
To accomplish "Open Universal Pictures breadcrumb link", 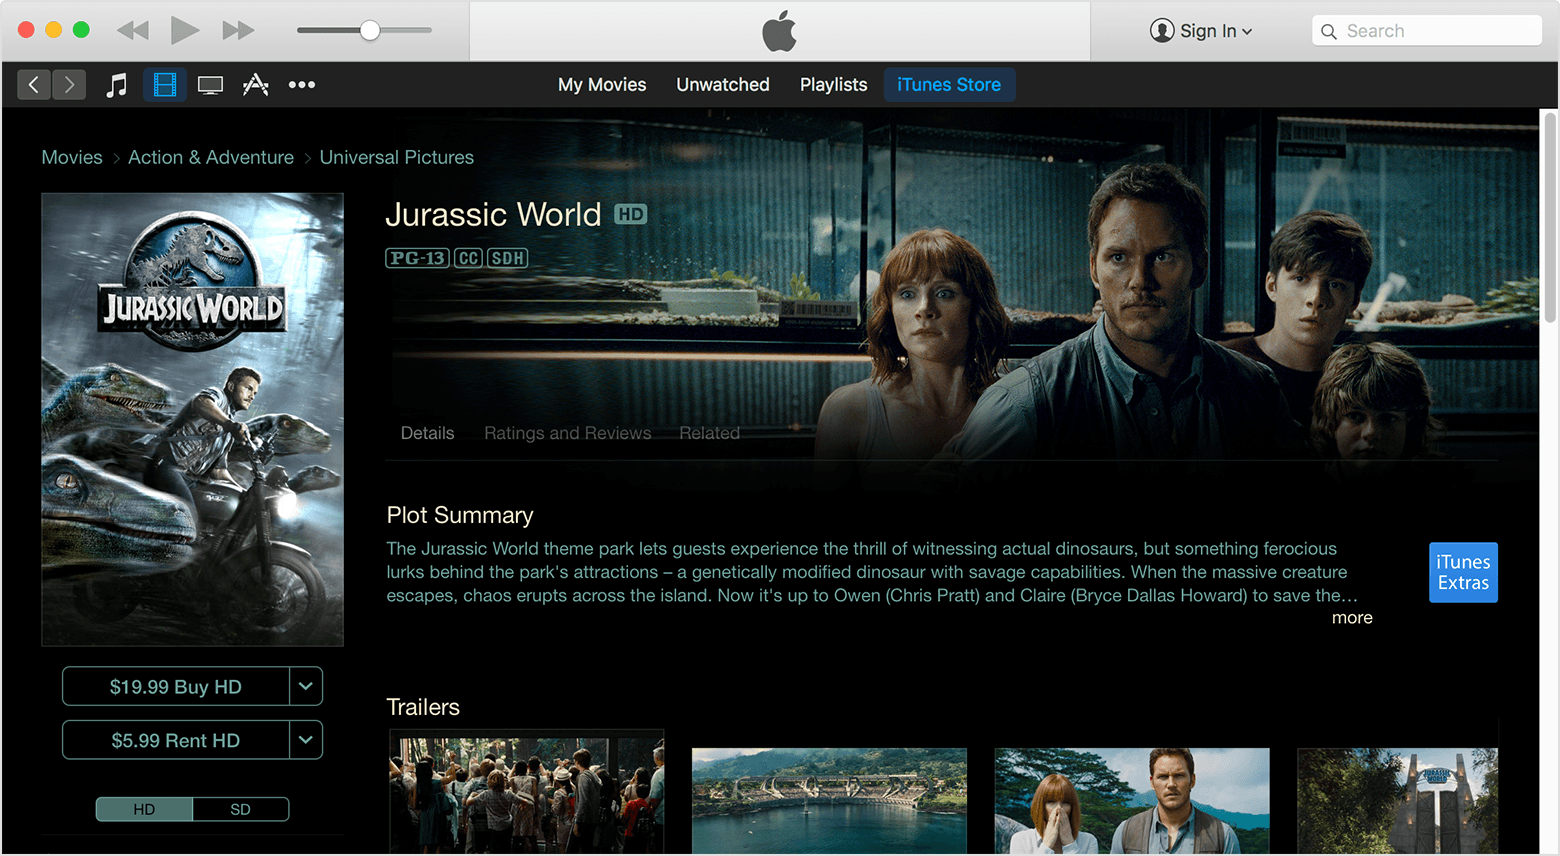I will (x=397, y=157).
